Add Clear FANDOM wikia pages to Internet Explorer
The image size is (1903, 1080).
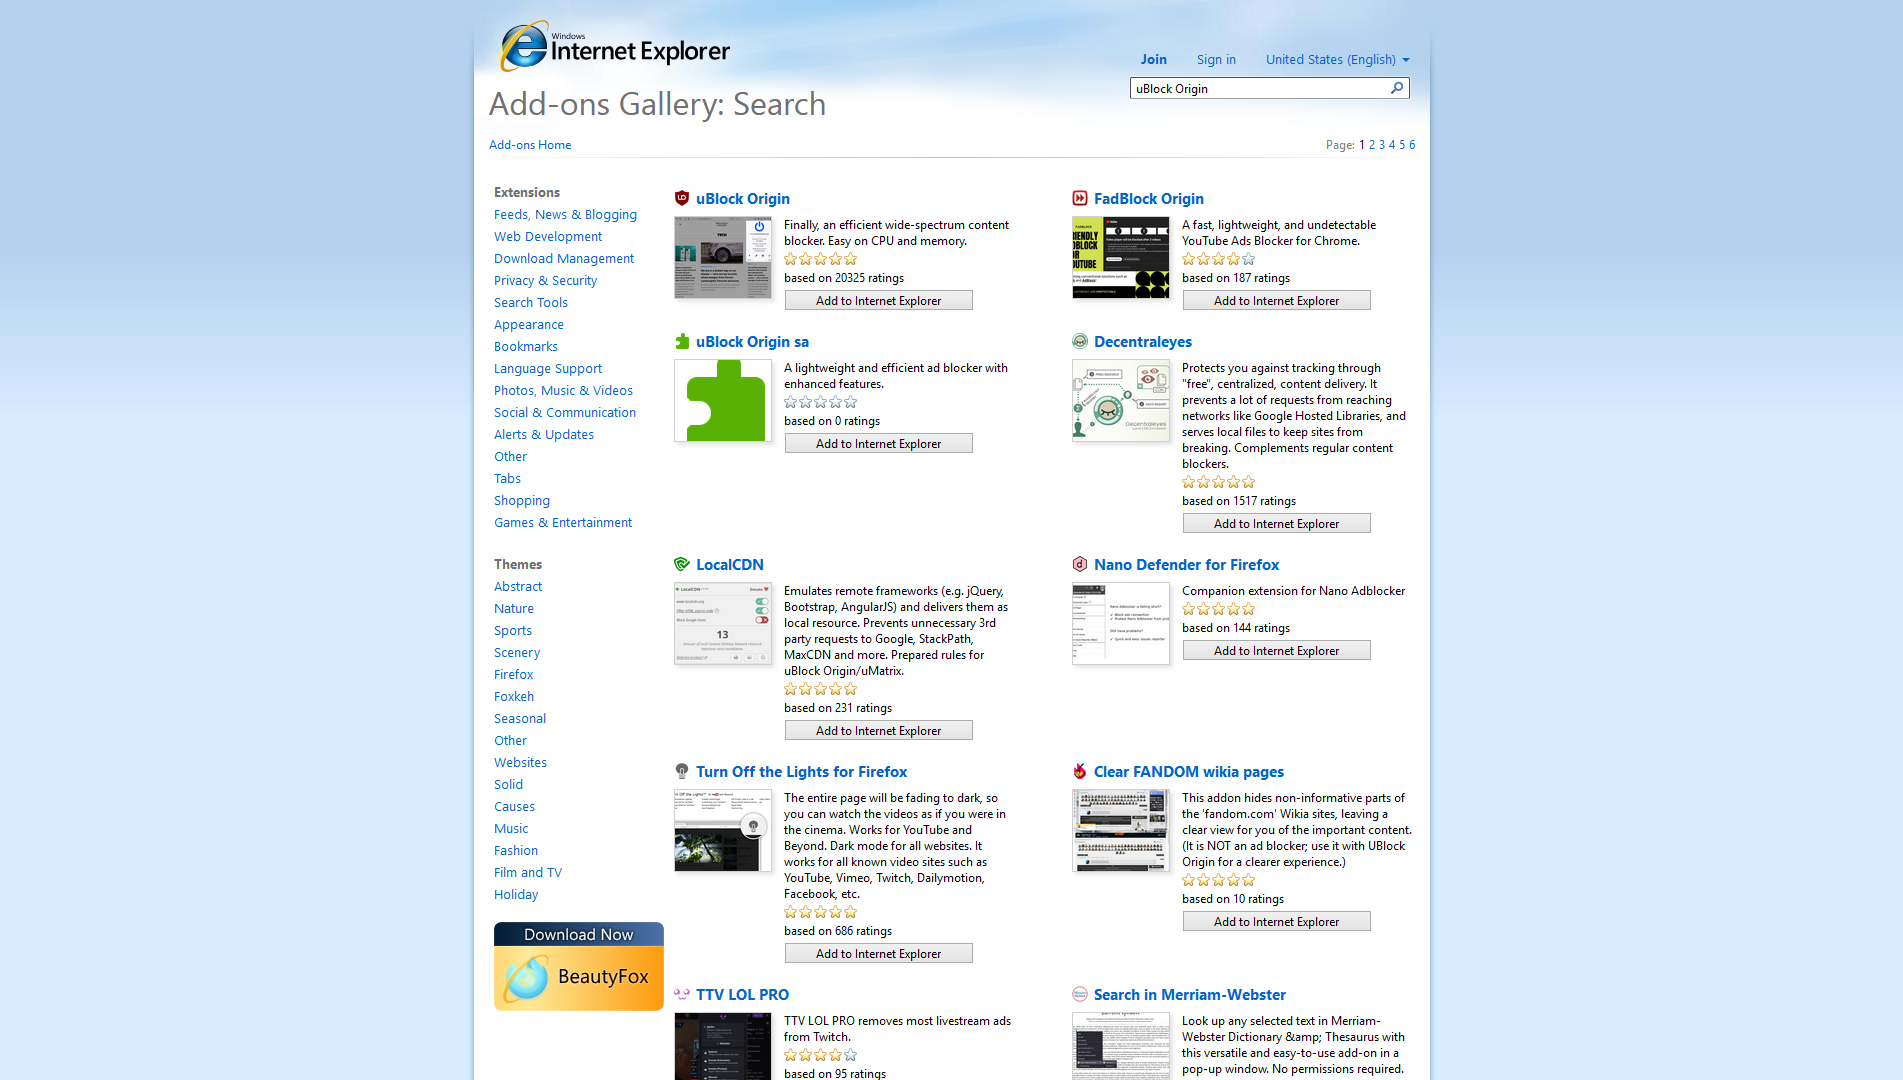point(1276,921)
